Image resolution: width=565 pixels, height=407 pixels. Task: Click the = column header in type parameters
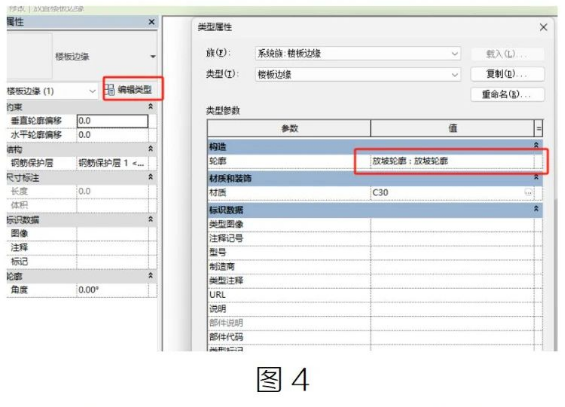539,128
